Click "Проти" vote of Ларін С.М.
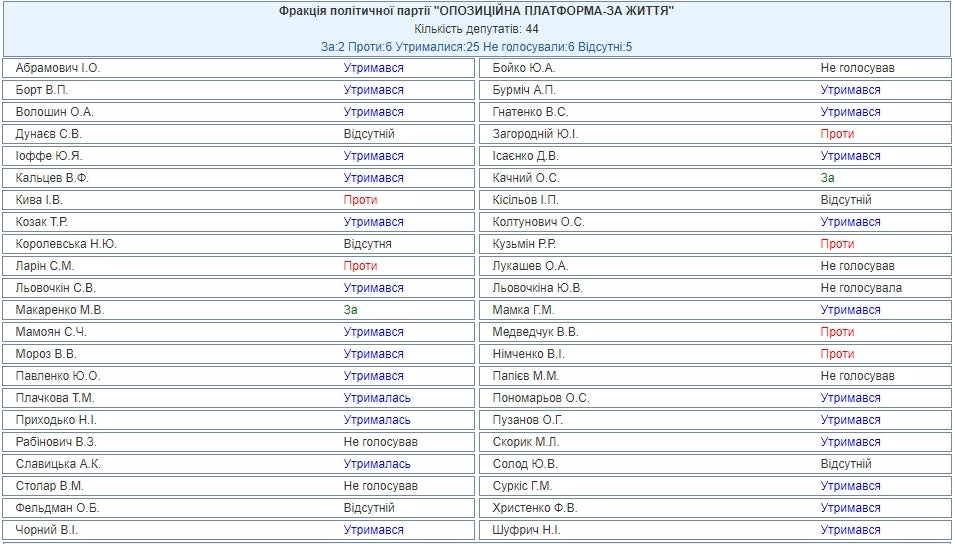The image size is (955, 544). 360,266
